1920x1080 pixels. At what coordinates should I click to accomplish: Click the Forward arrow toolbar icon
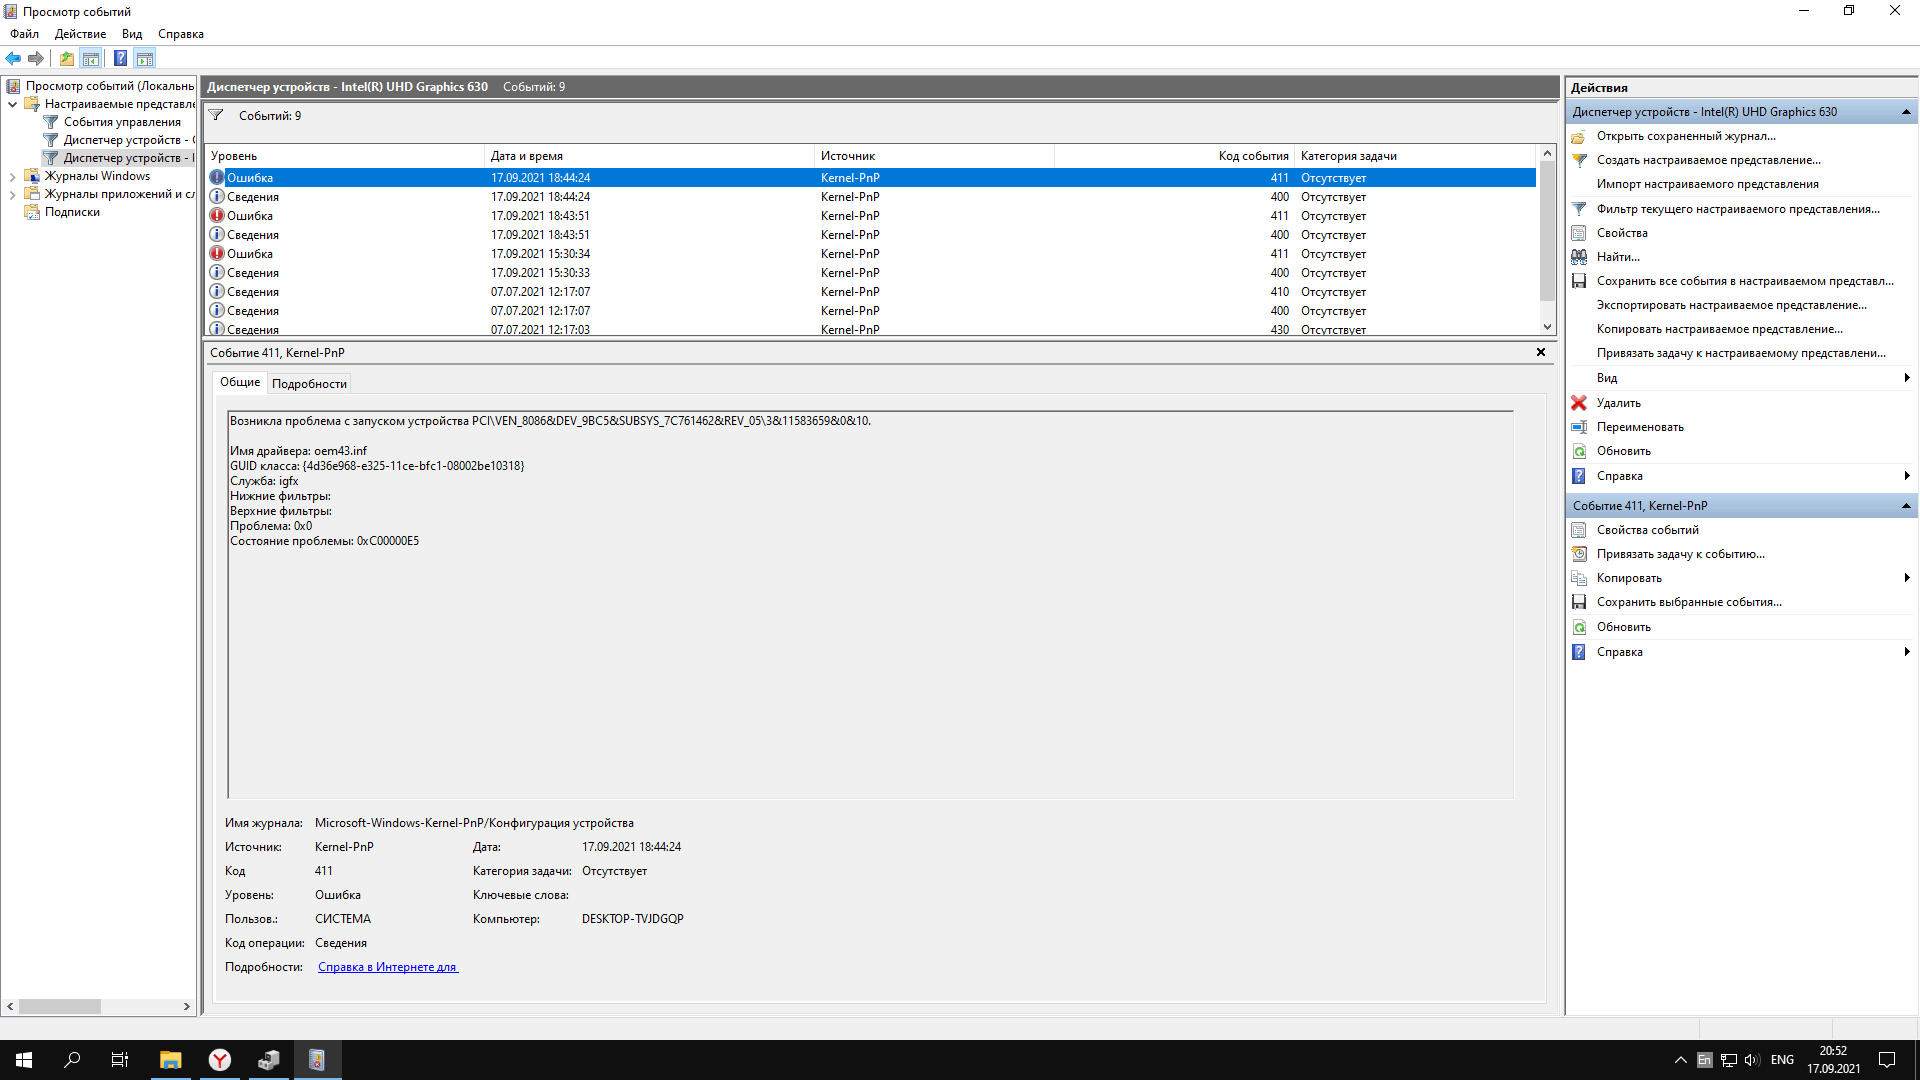click(36, 58)
